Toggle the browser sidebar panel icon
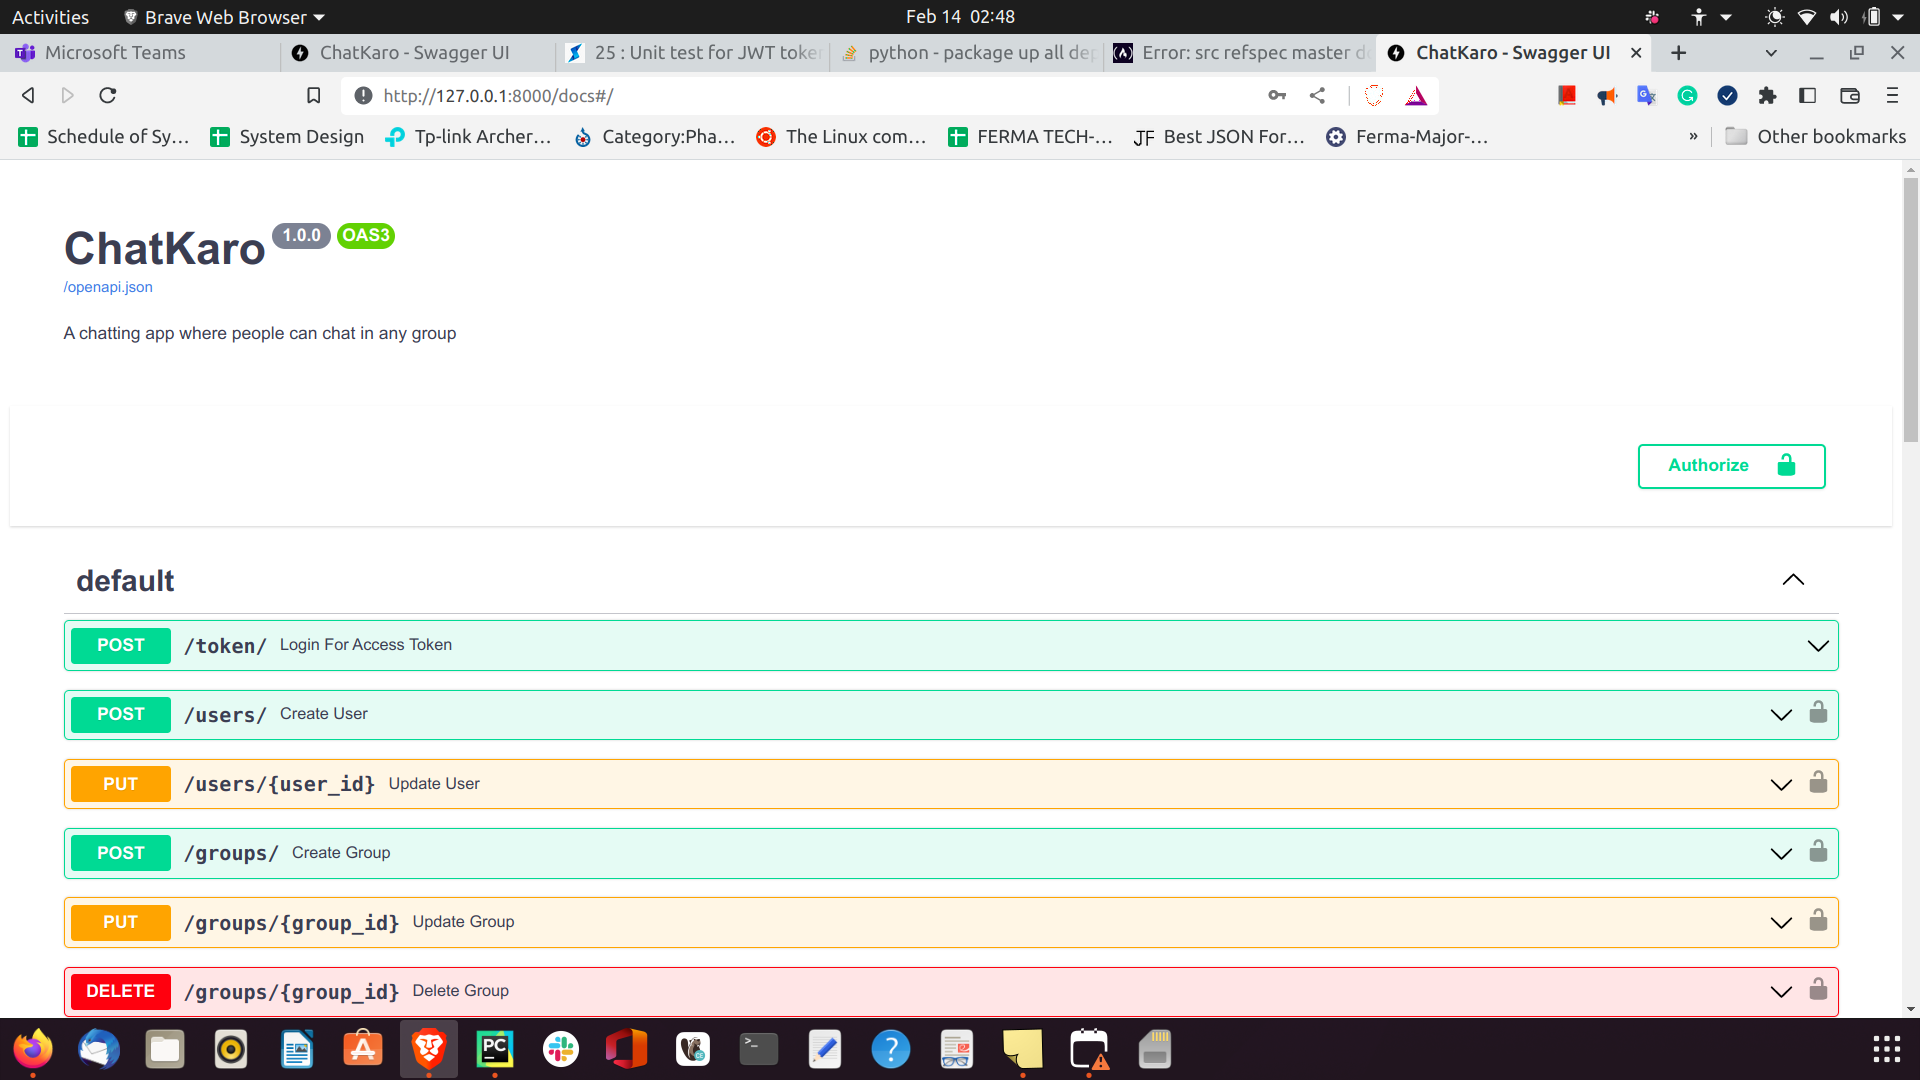 coord(1807,96)
